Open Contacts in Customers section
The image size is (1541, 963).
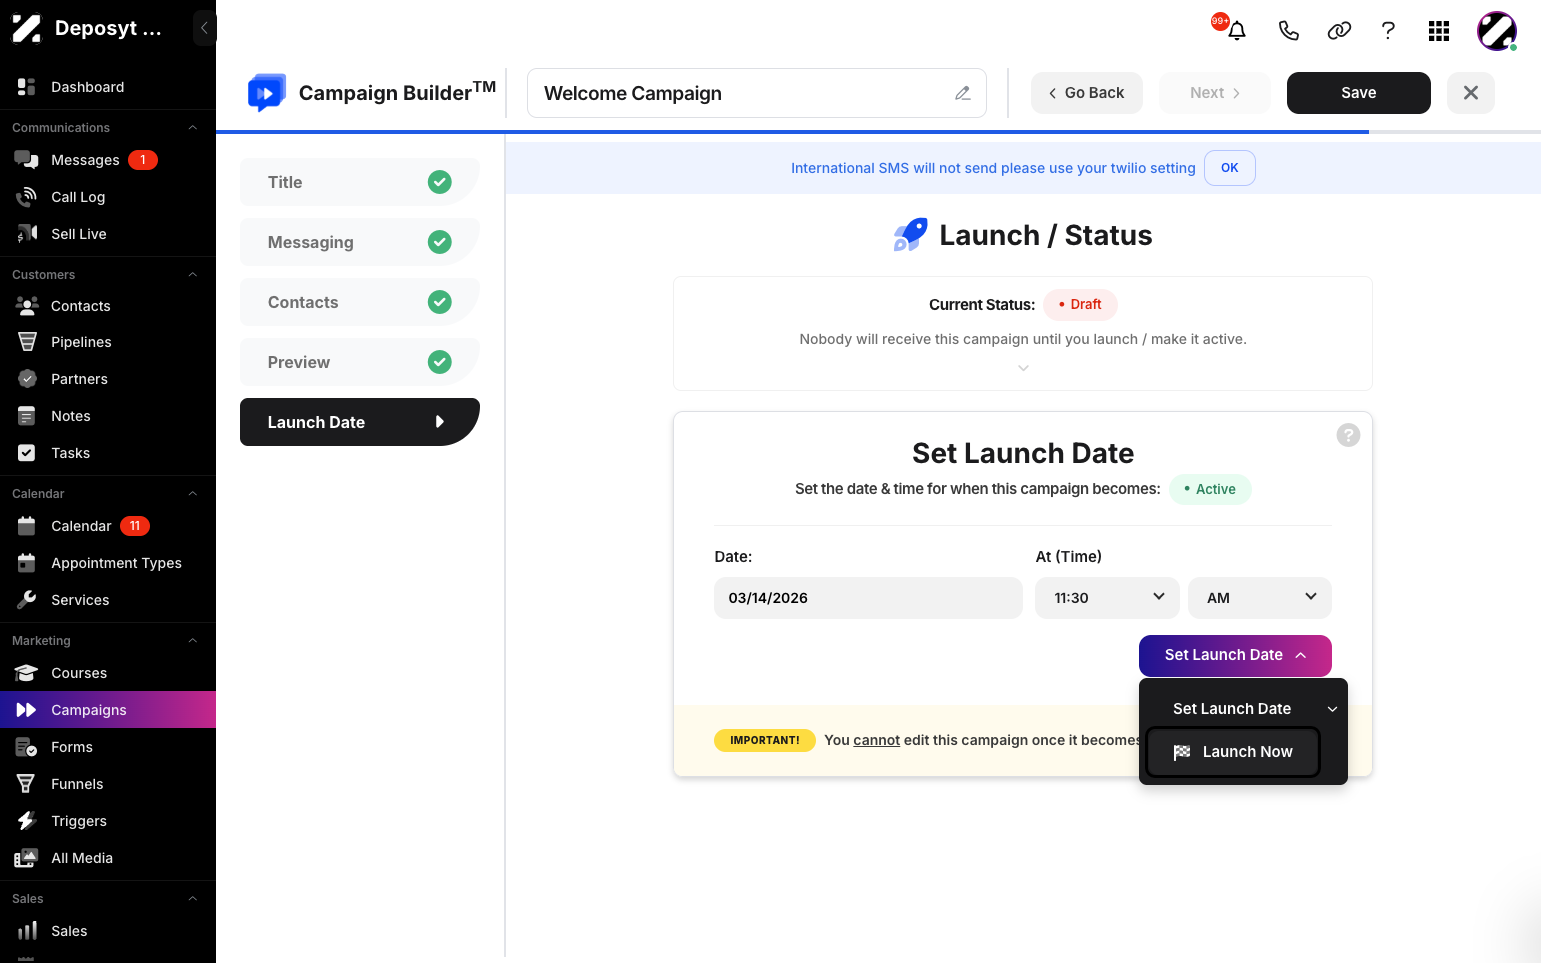[108, 306]
